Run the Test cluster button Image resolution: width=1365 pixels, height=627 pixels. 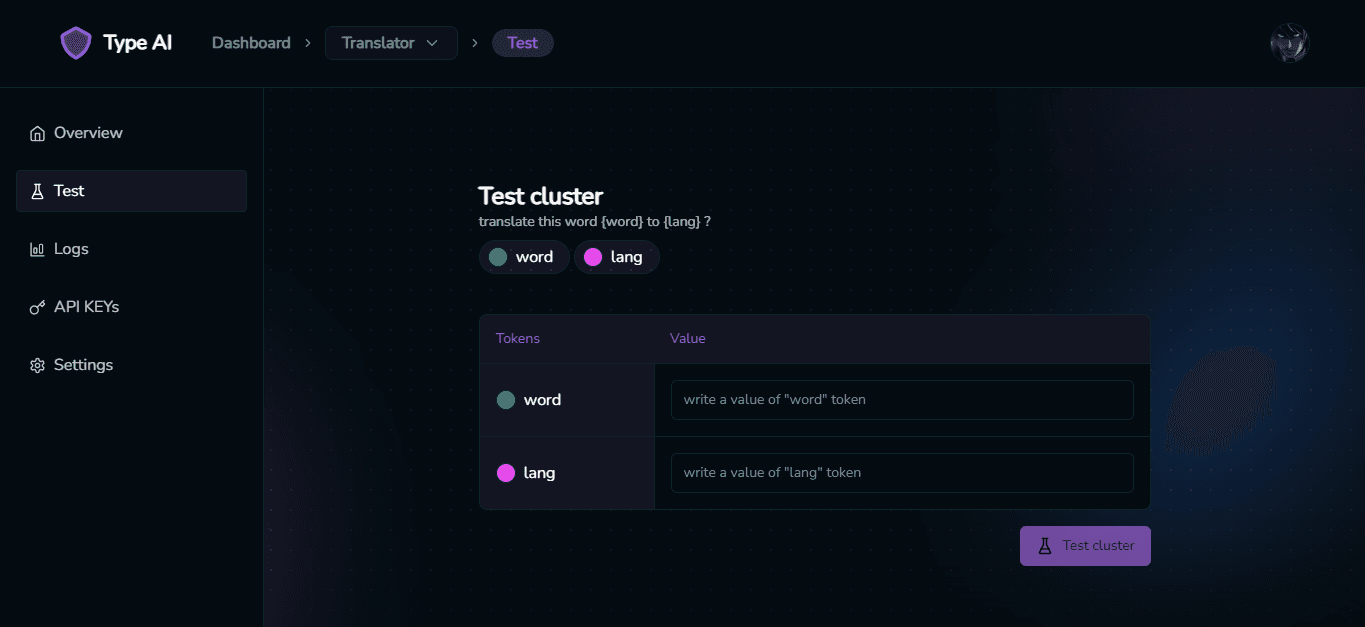(1085, 546)
